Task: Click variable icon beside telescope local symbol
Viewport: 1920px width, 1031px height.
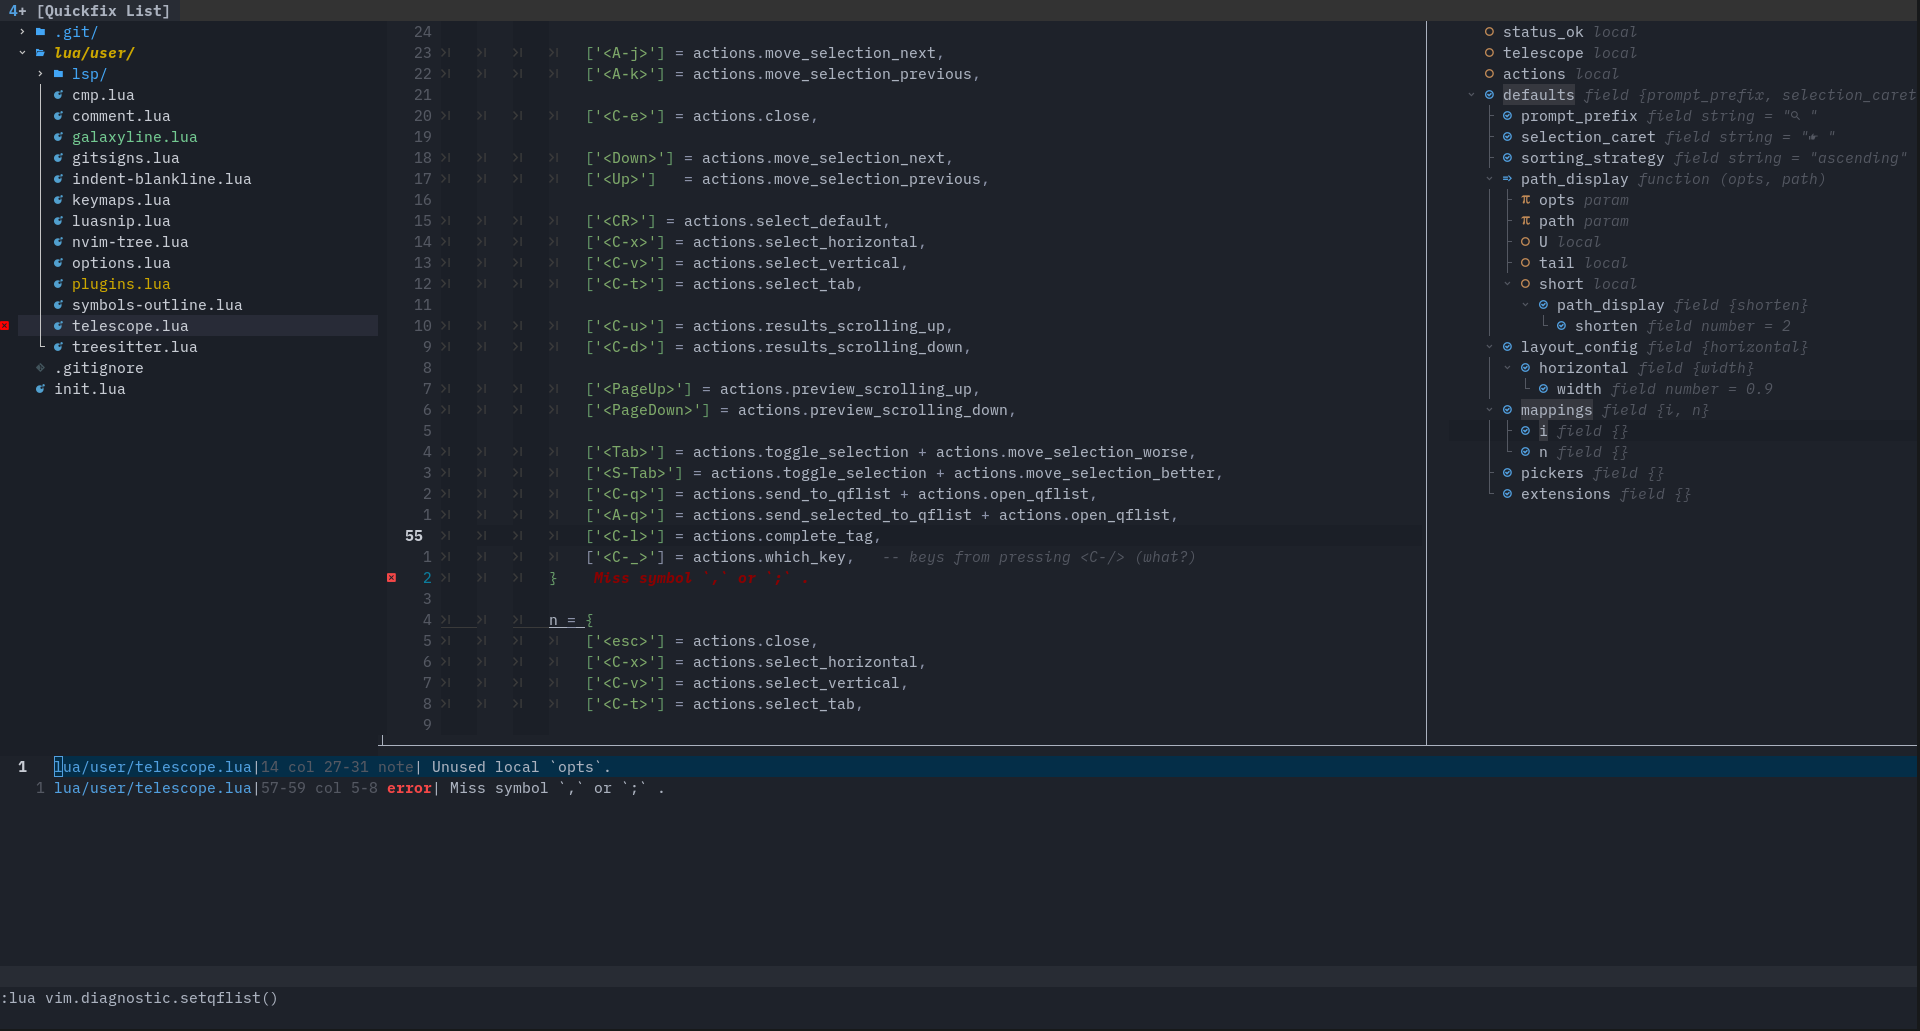Action: coord(1489,53)
